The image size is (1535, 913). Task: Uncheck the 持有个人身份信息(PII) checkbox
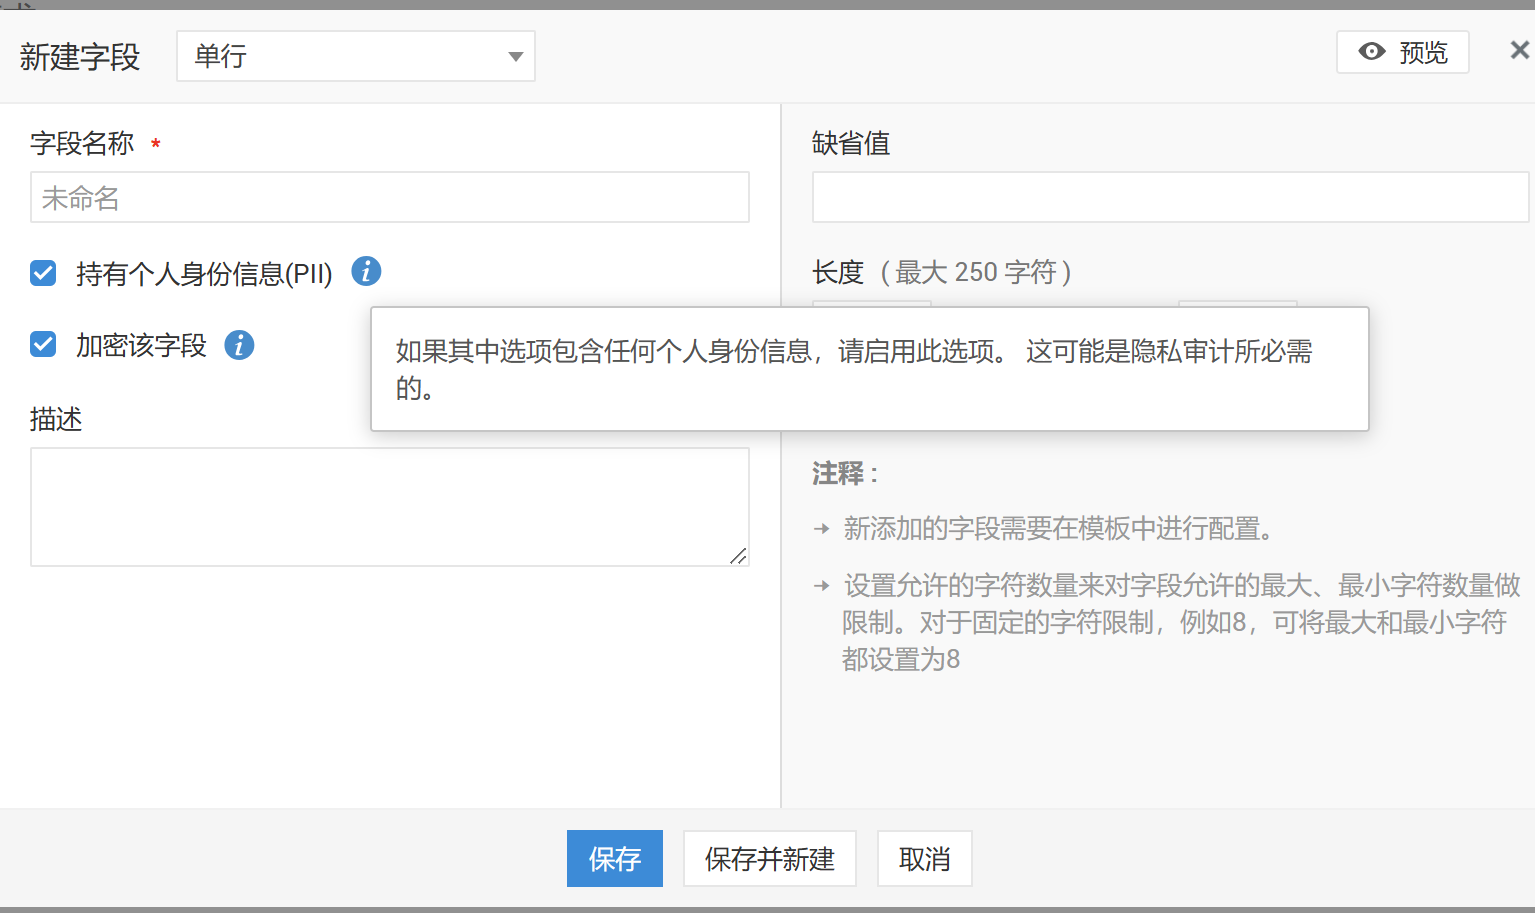pos(43,273)
